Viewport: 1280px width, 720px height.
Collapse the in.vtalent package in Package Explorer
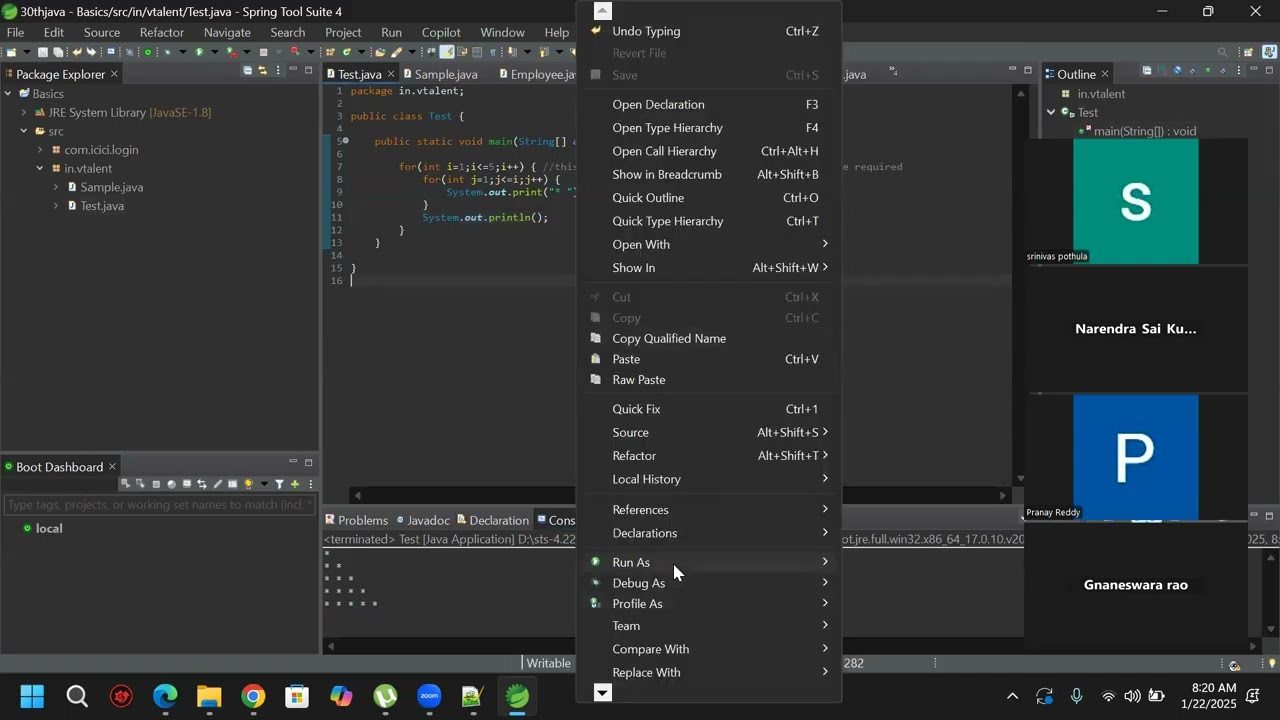40,169
